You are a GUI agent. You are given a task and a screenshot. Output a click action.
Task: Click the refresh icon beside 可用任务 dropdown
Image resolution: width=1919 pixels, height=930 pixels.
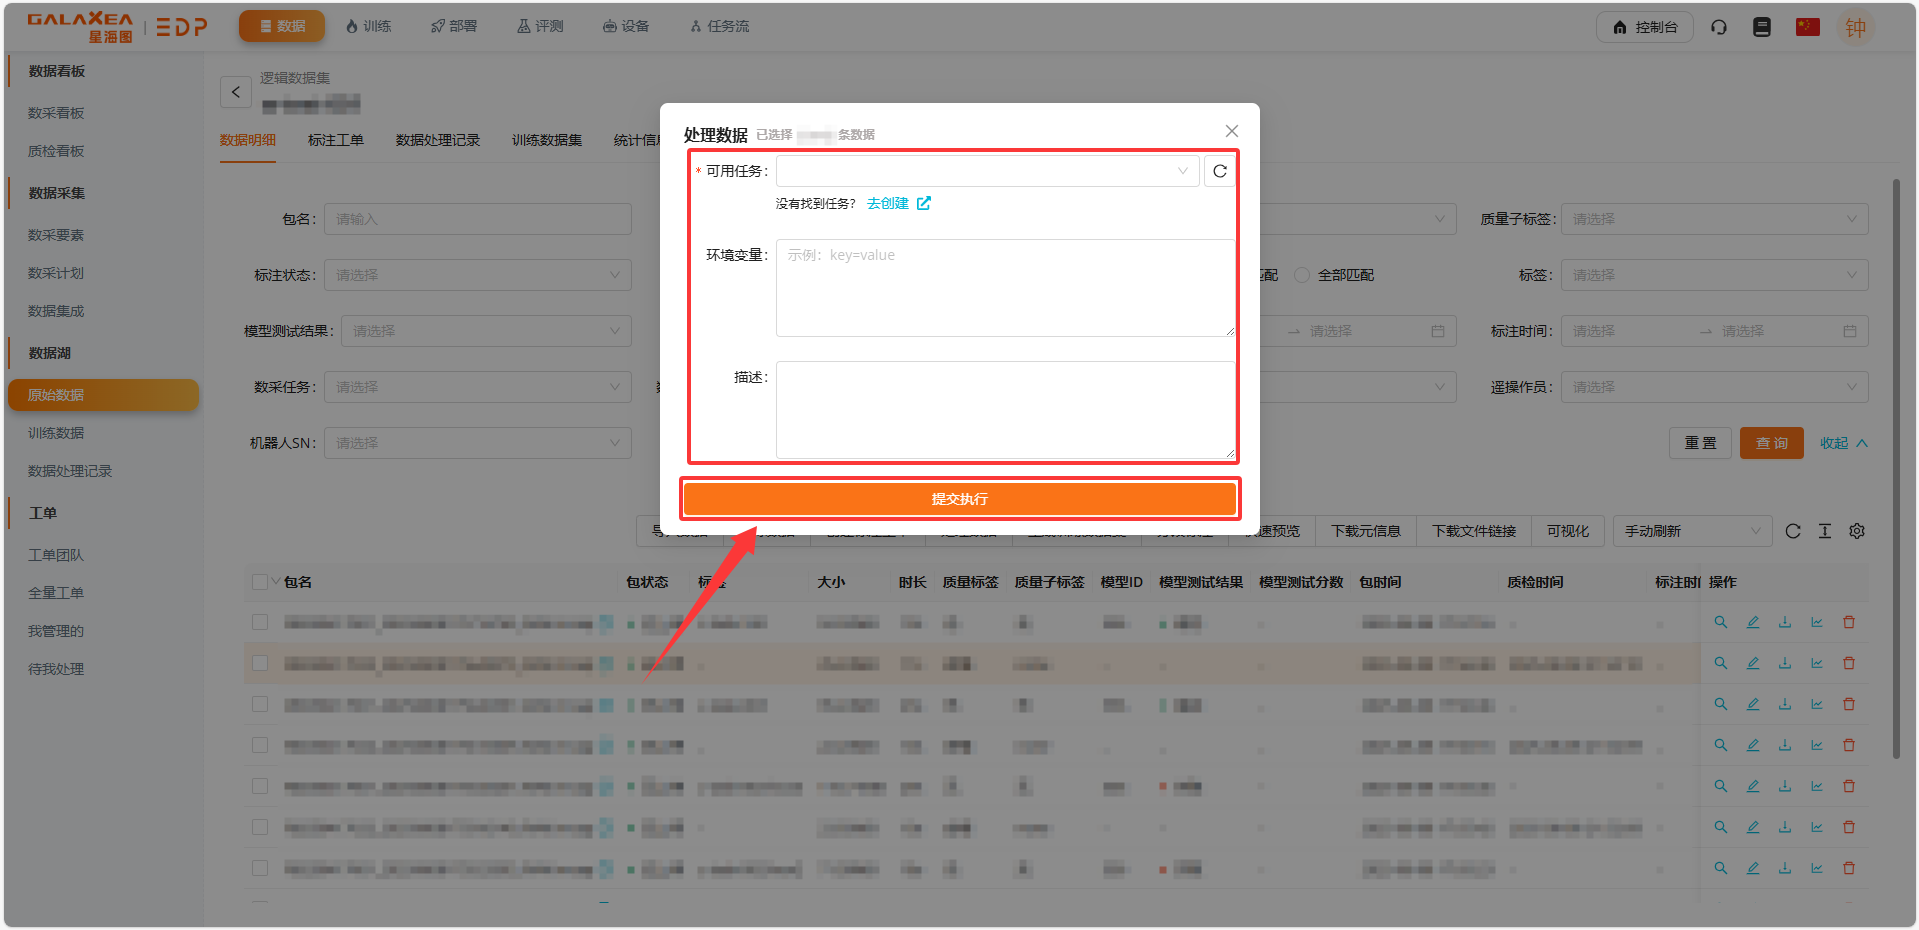1219,171
